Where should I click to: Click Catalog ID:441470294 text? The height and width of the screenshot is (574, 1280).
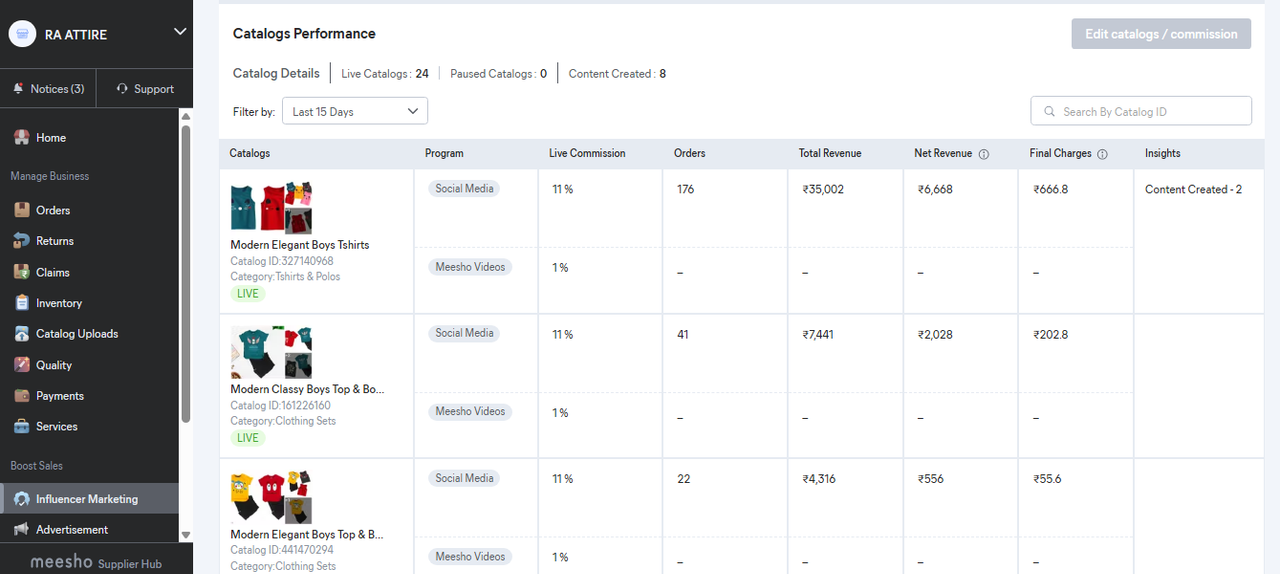pyautogui.click(x=282, y=550)
